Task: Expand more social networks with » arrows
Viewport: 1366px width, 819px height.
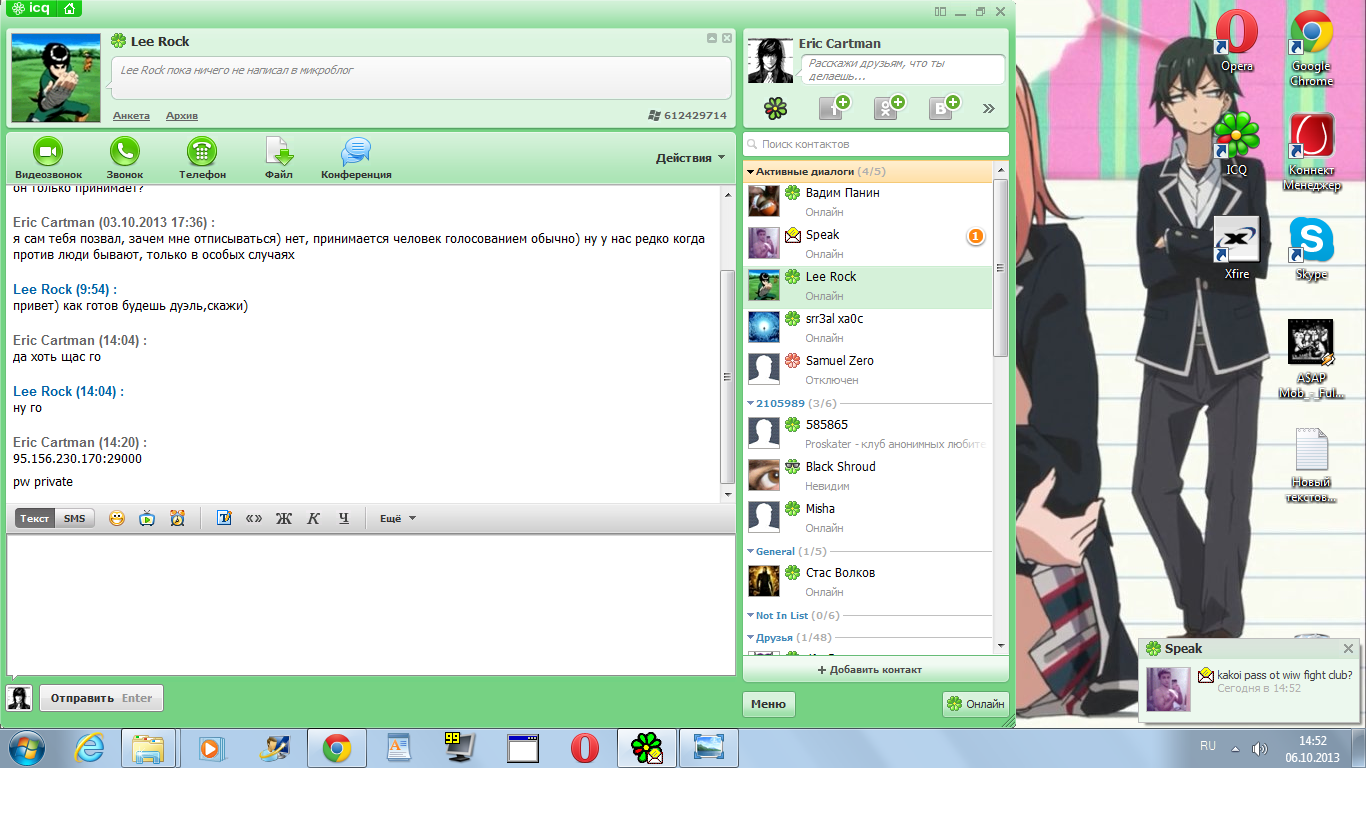Action: point(989,108)
